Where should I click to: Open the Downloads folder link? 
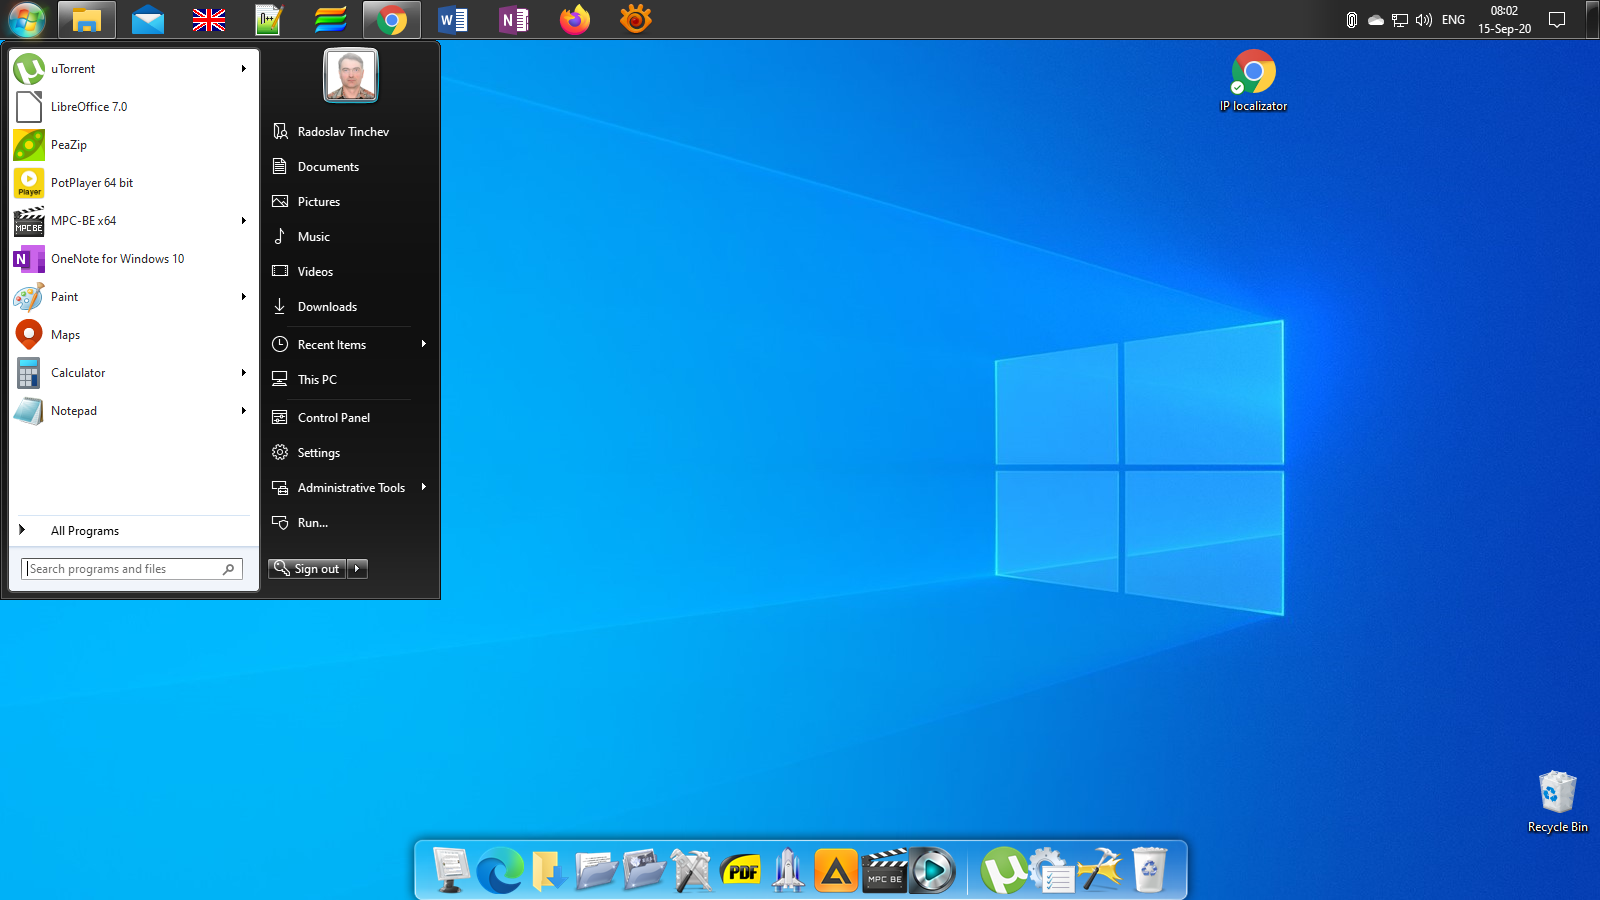coord(350,307)
